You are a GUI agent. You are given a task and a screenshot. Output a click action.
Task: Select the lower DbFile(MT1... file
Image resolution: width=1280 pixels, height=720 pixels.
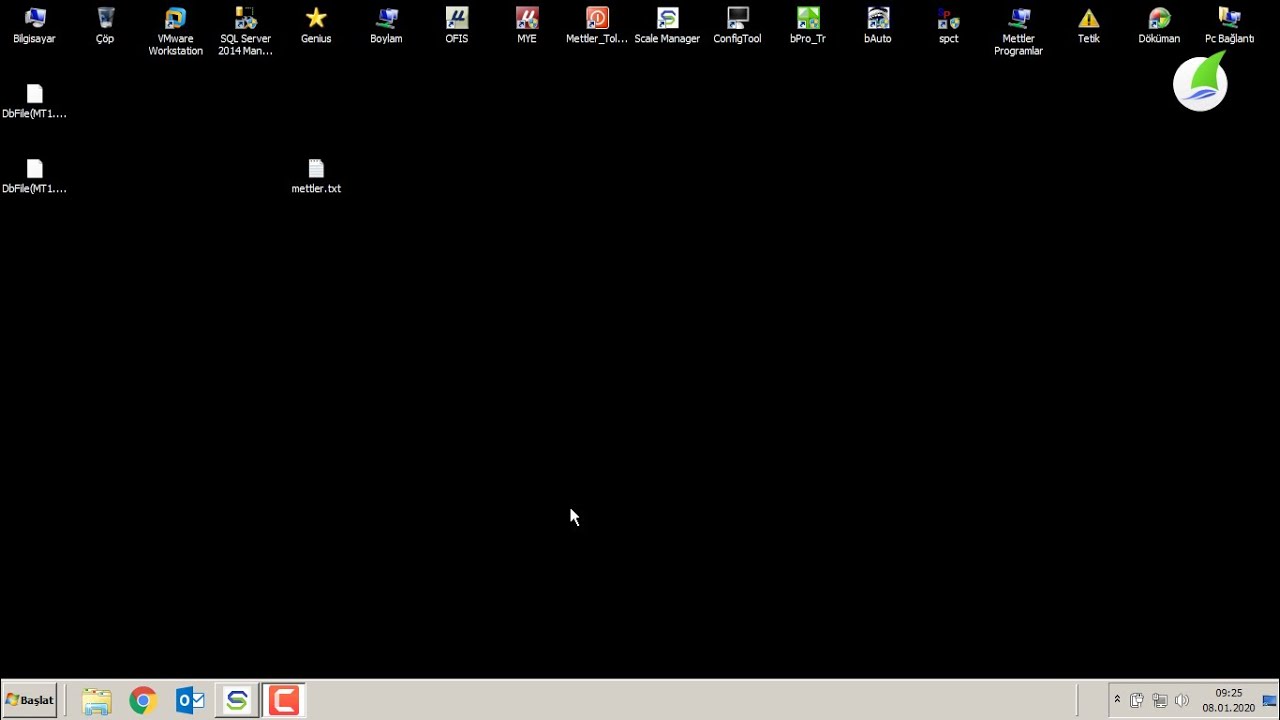(x=34, y=176)
